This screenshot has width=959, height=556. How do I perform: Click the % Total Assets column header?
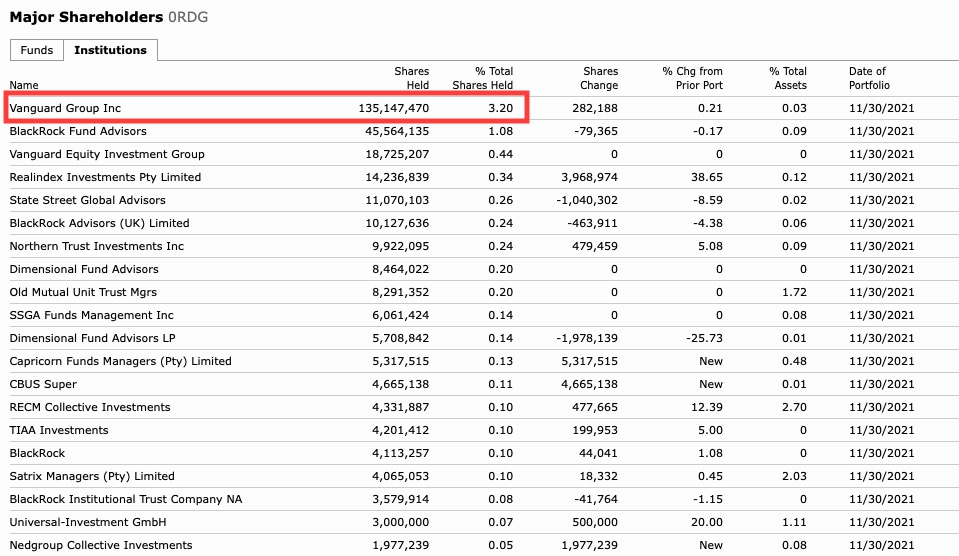pyautogui.click(x=788, y=78)
